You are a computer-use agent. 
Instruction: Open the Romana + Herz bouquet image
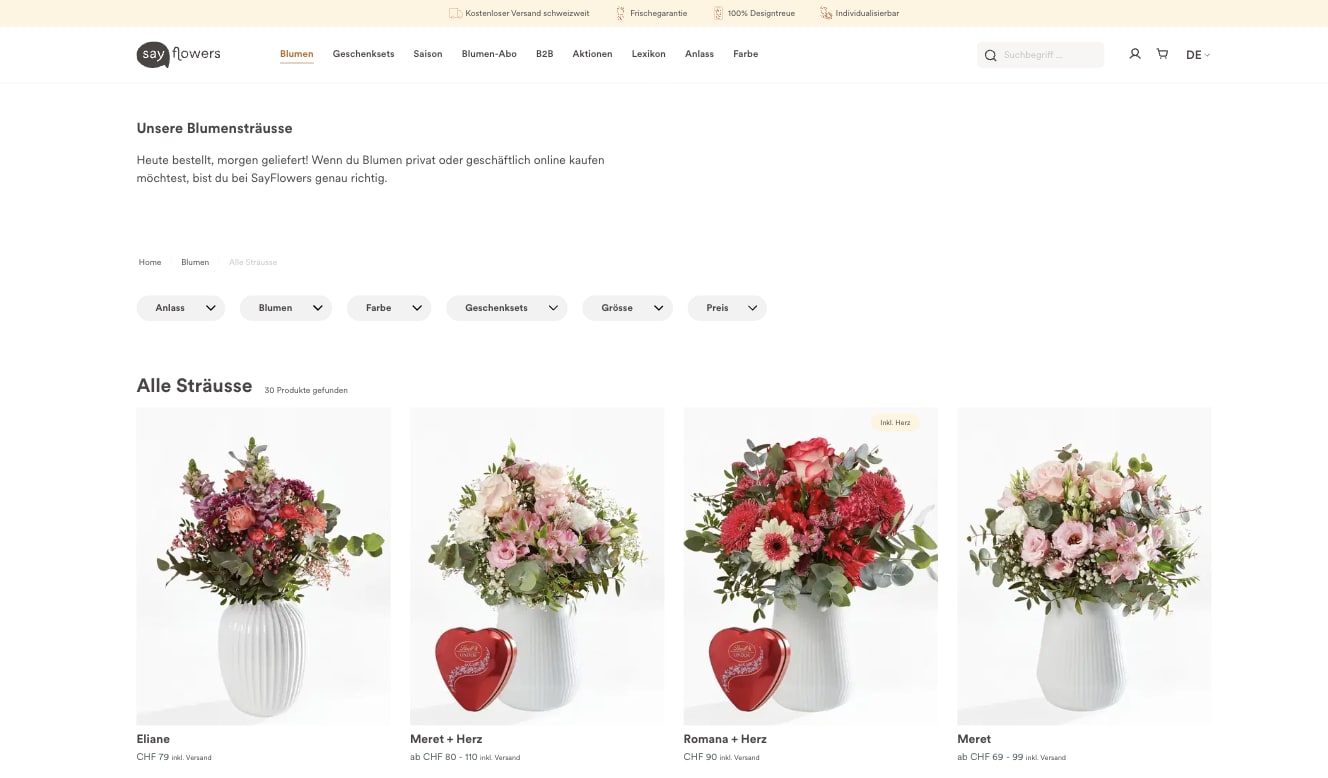(x=811, y=566)
